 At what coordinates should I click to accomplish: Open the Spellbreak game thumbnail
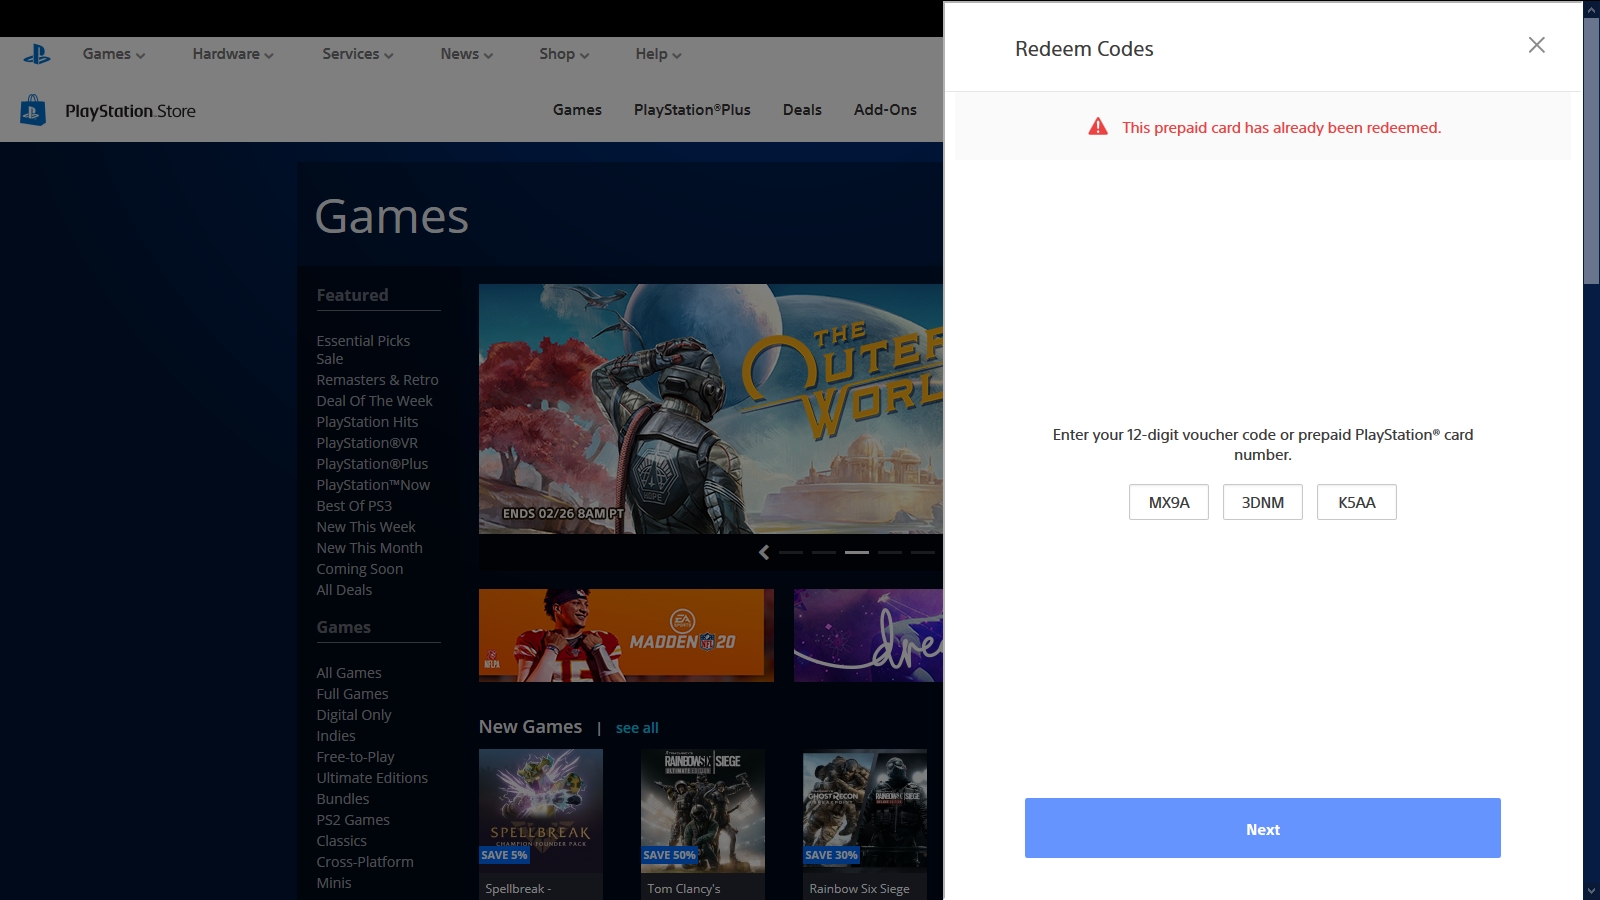(540, 810)
